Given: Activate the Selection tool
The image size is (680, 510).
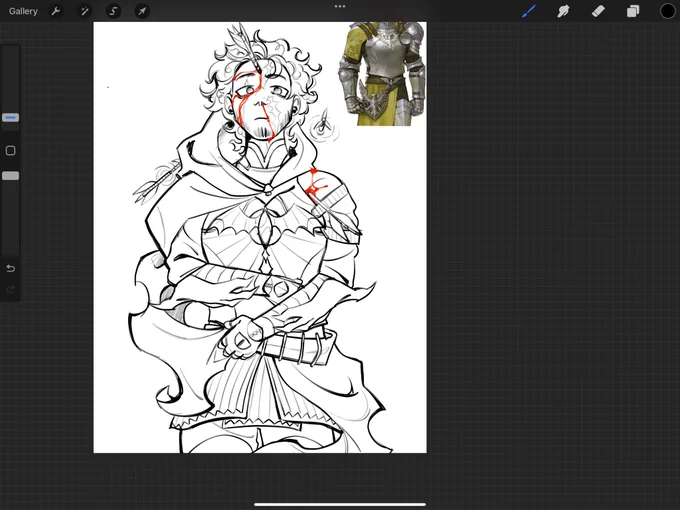Looking at the screenshot, I should [114, 11].
